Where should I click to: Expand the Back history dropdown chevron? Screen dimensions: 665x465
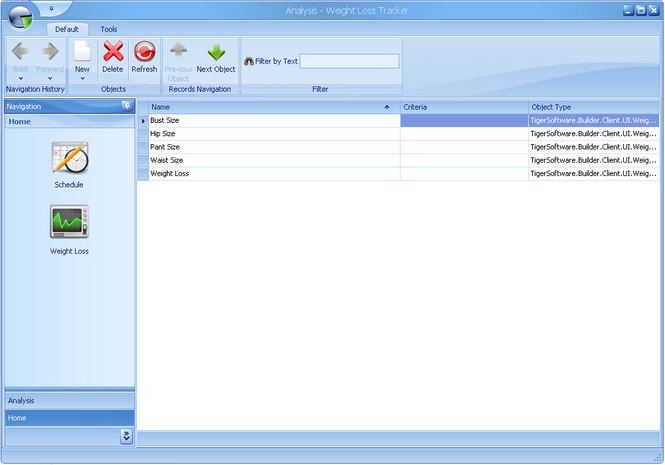pyautogui.click(x=20, y=78)
